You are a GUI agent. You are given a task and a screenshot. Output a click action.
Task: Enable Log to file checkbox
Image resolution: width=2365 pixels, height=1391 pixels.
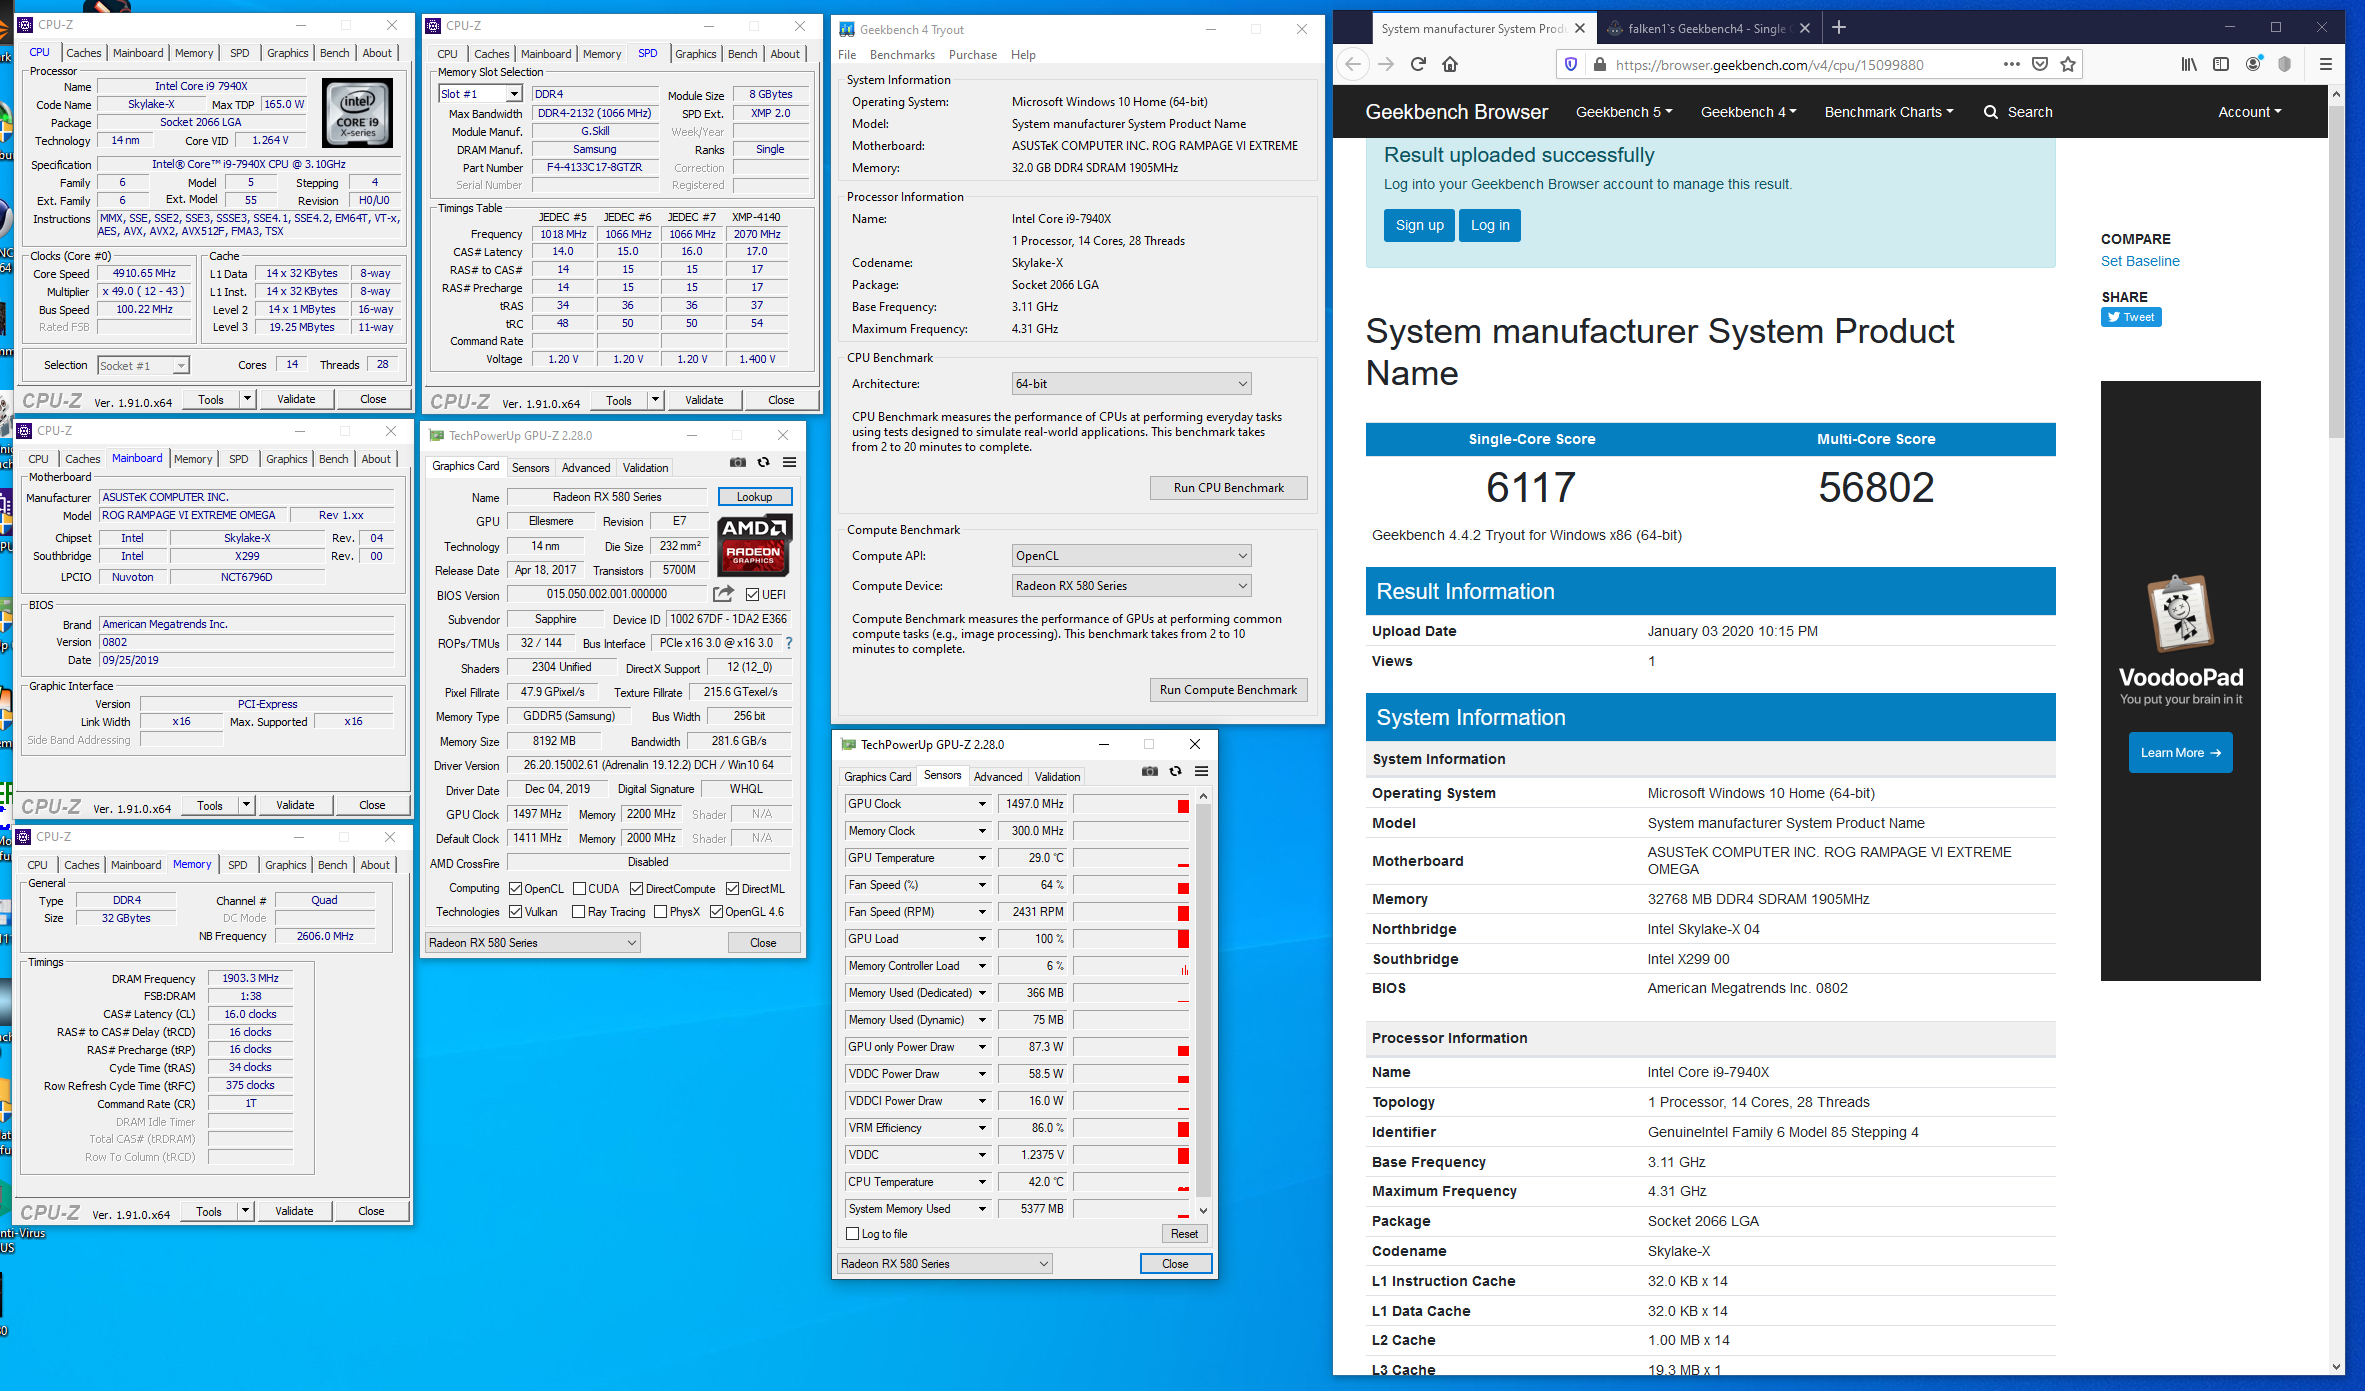tap(853, 1233)
